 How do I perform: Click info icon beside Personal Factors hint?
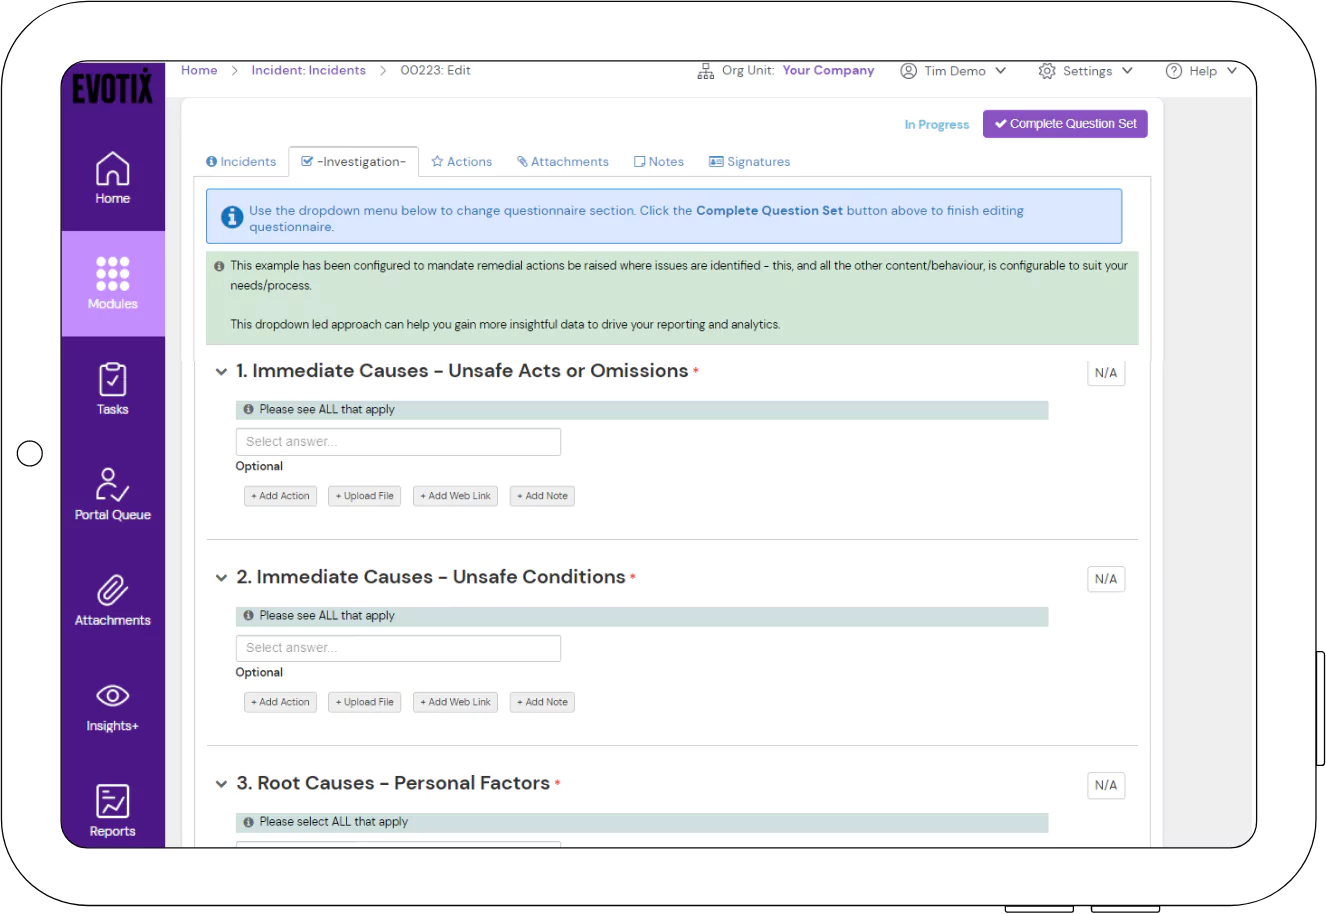(249, 822)
